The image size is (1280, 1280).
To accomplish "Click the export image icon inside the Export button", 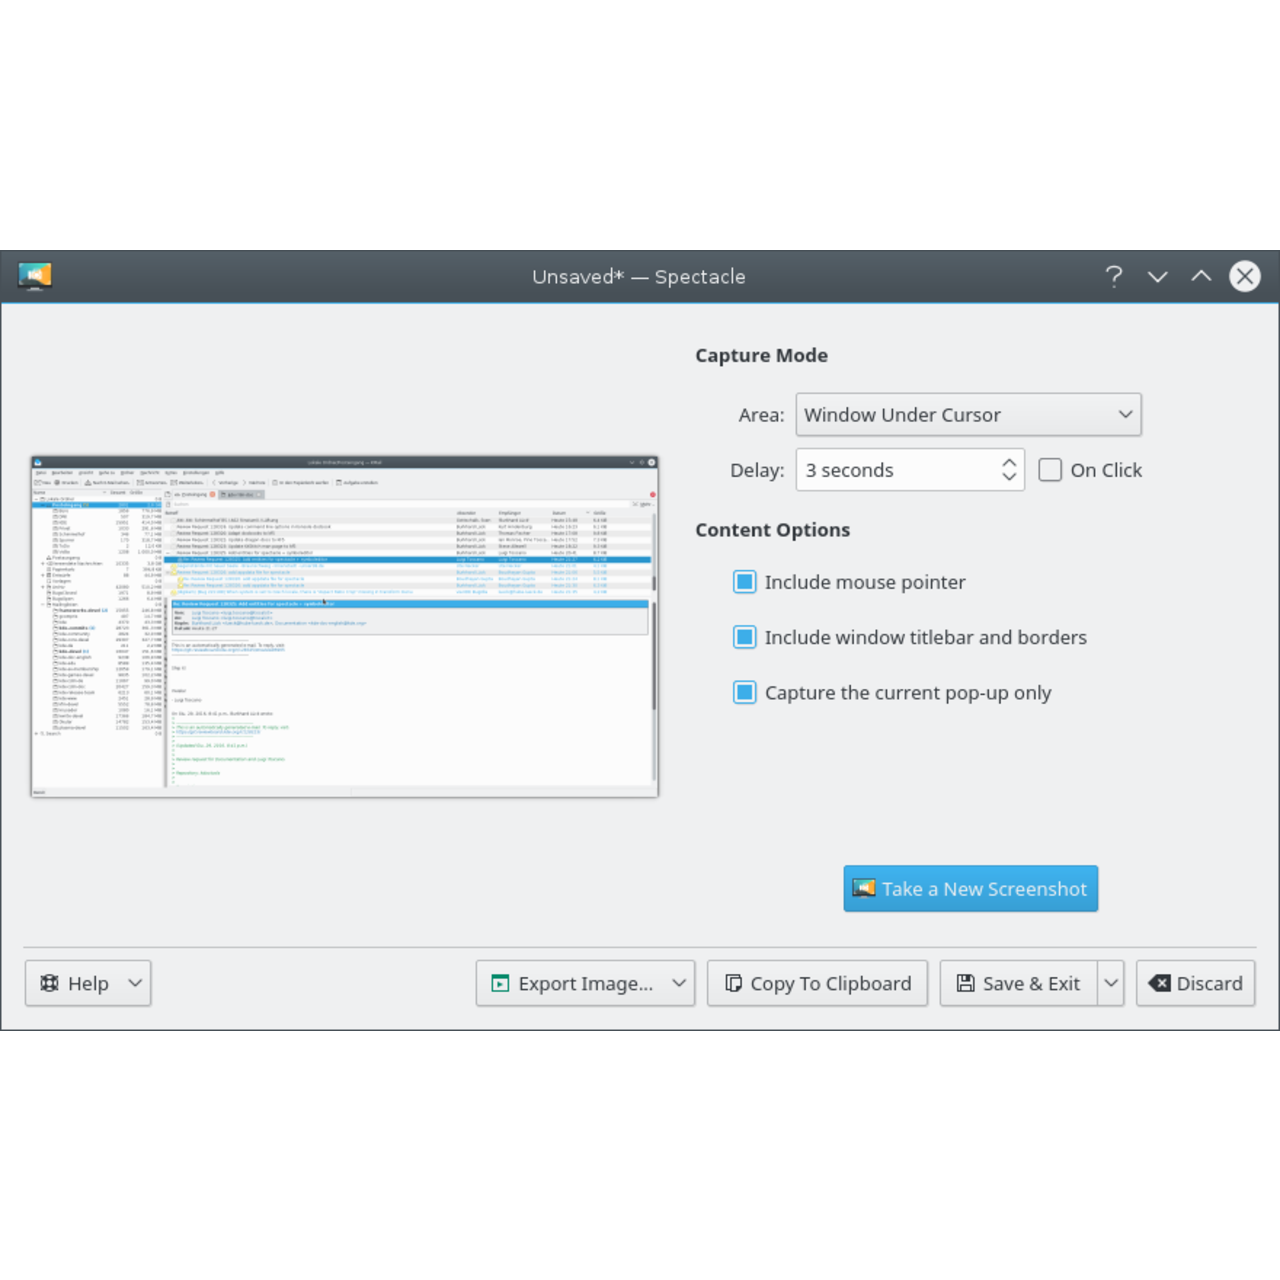I will pos(500,983).
